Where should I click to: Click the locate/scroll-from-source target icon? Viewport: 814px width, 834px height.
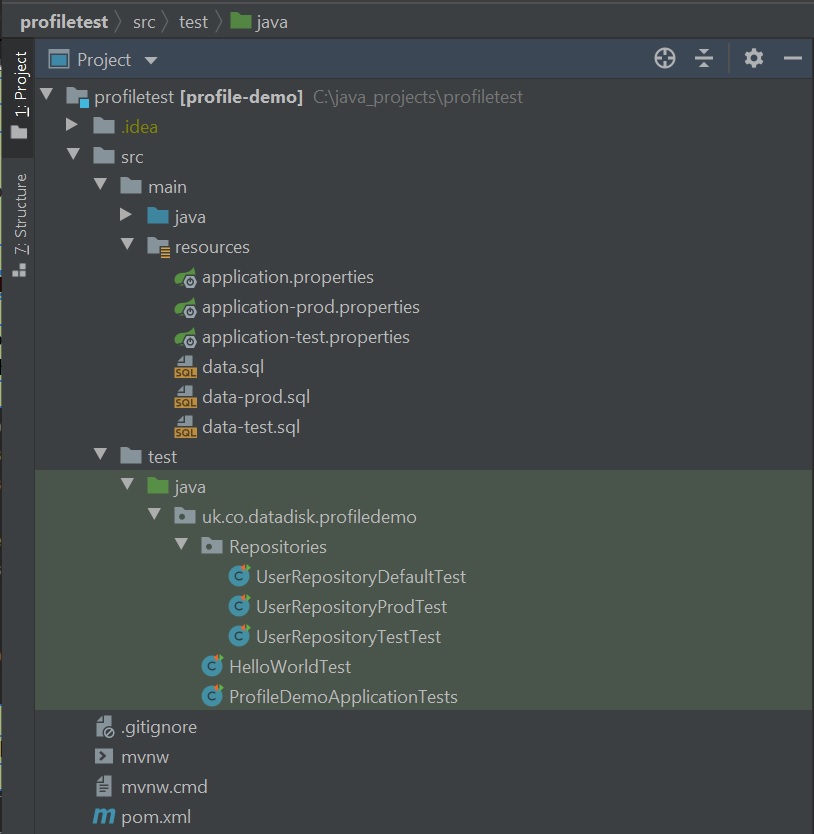click(665, 59)
